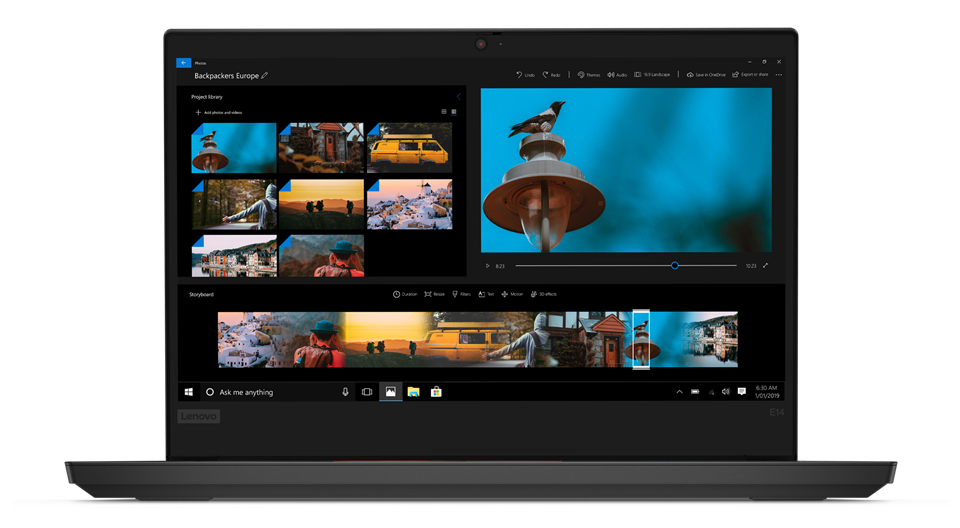Open the Duration storyboard tool
The height and width of the screenshot is (528, 960).
[405, 295]
